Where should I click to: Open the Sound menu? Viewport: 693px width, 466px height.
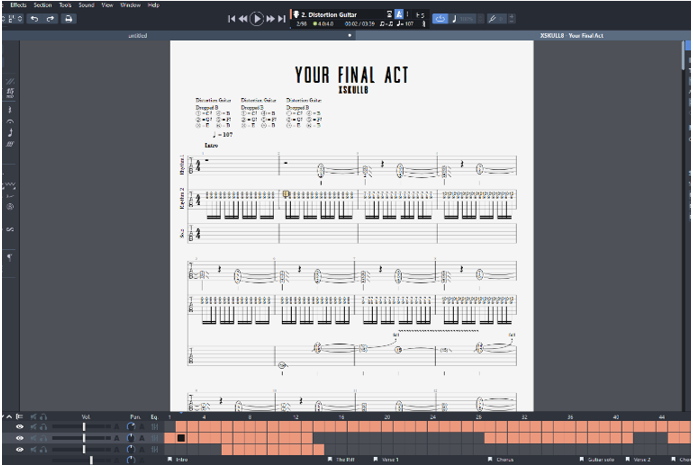coord(87,5)
